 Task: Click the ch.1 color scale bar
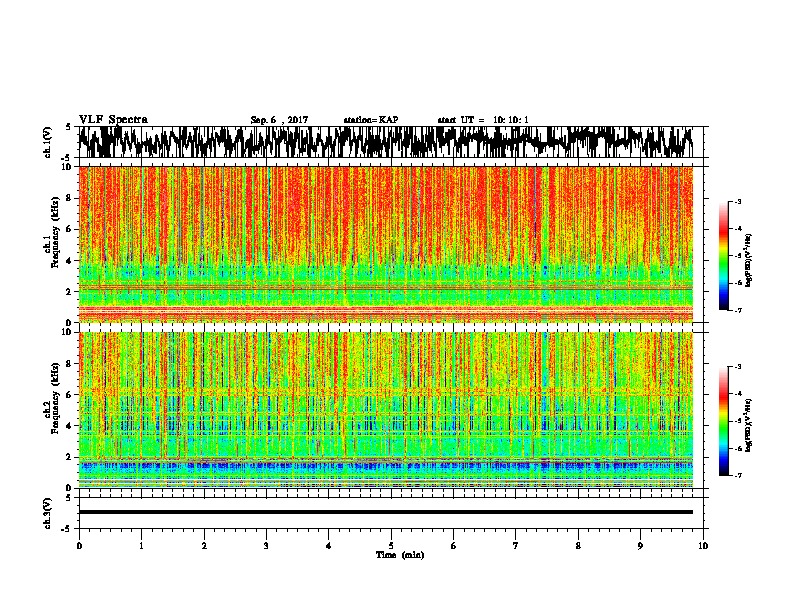point(724,256)
